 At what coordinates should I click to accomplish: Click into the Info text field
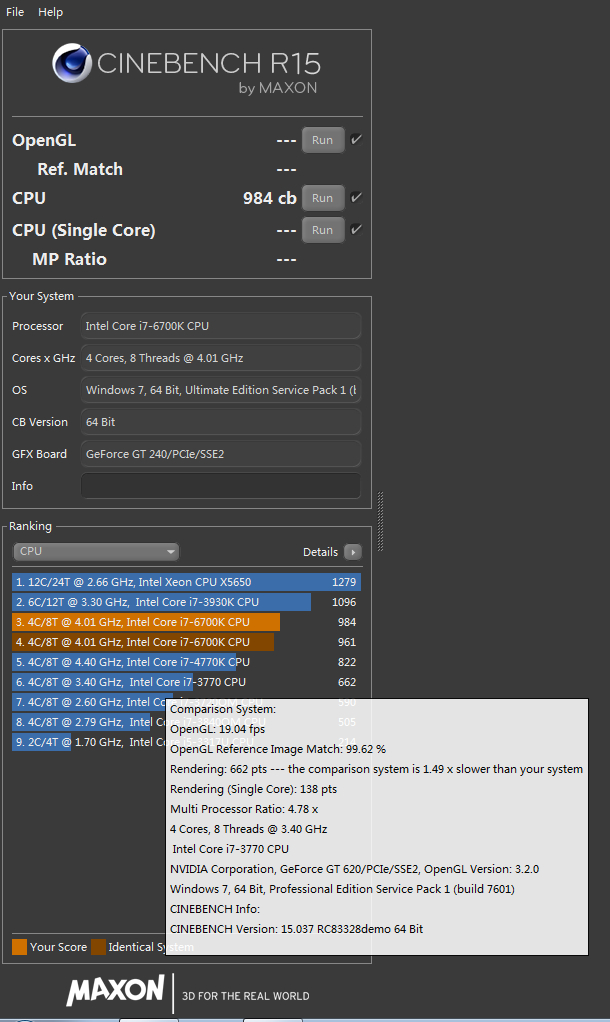pyautogui.click(x=220, y=486)
